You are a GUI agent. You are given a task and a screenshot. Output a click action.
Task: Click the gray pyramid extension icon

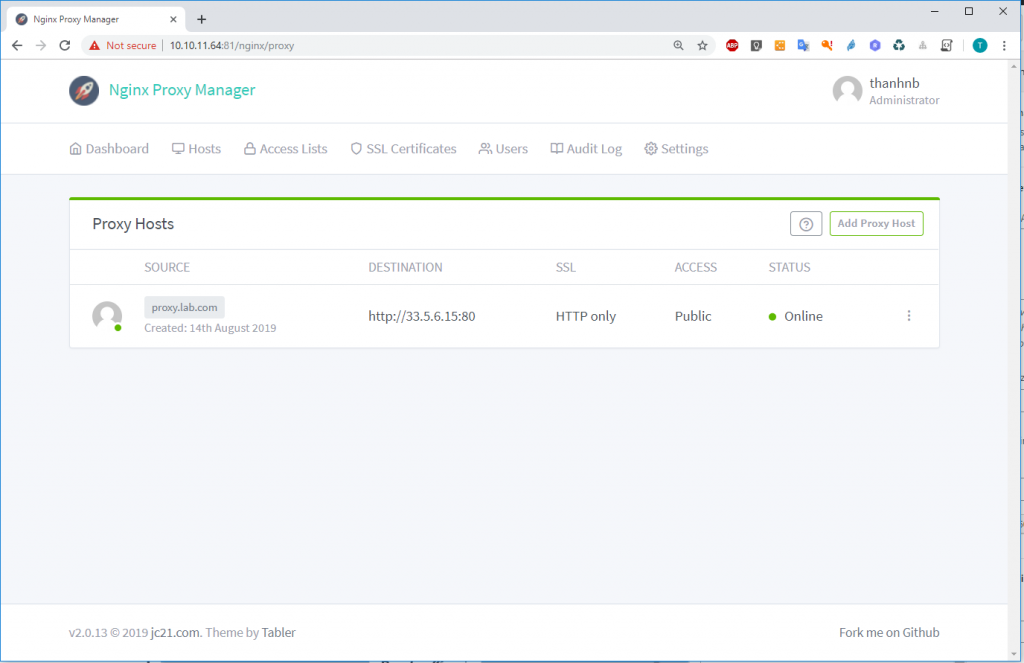tap(922, 45)
